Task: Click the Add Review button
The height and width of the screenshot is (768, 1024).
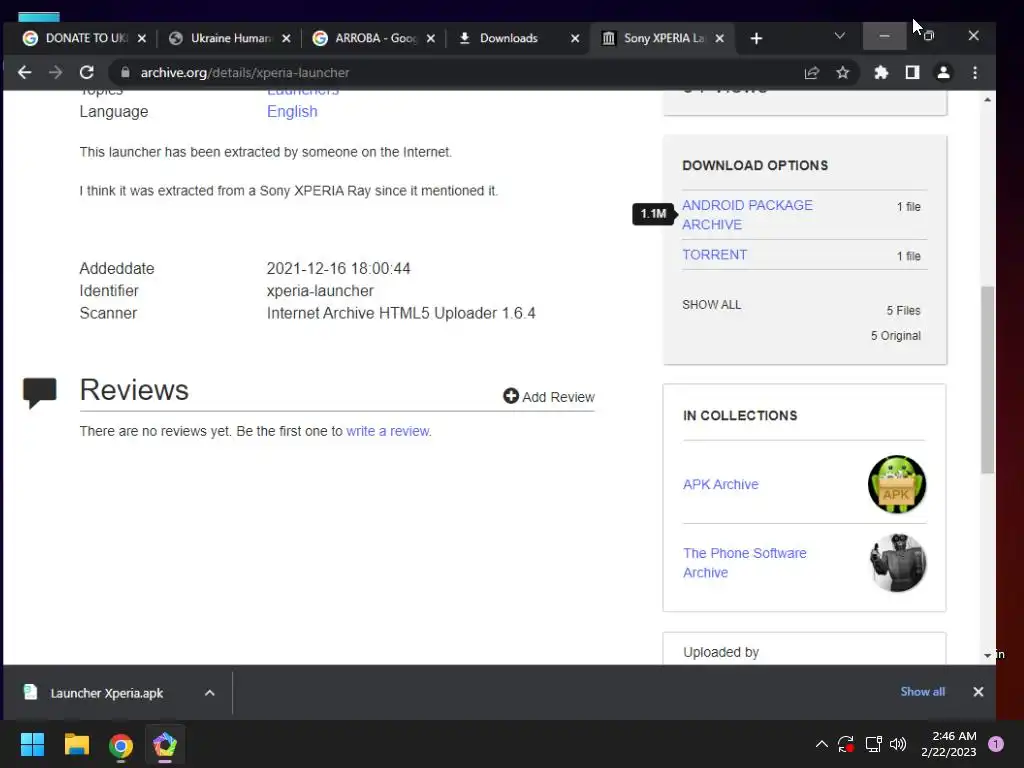Action: tap(549, 396)
